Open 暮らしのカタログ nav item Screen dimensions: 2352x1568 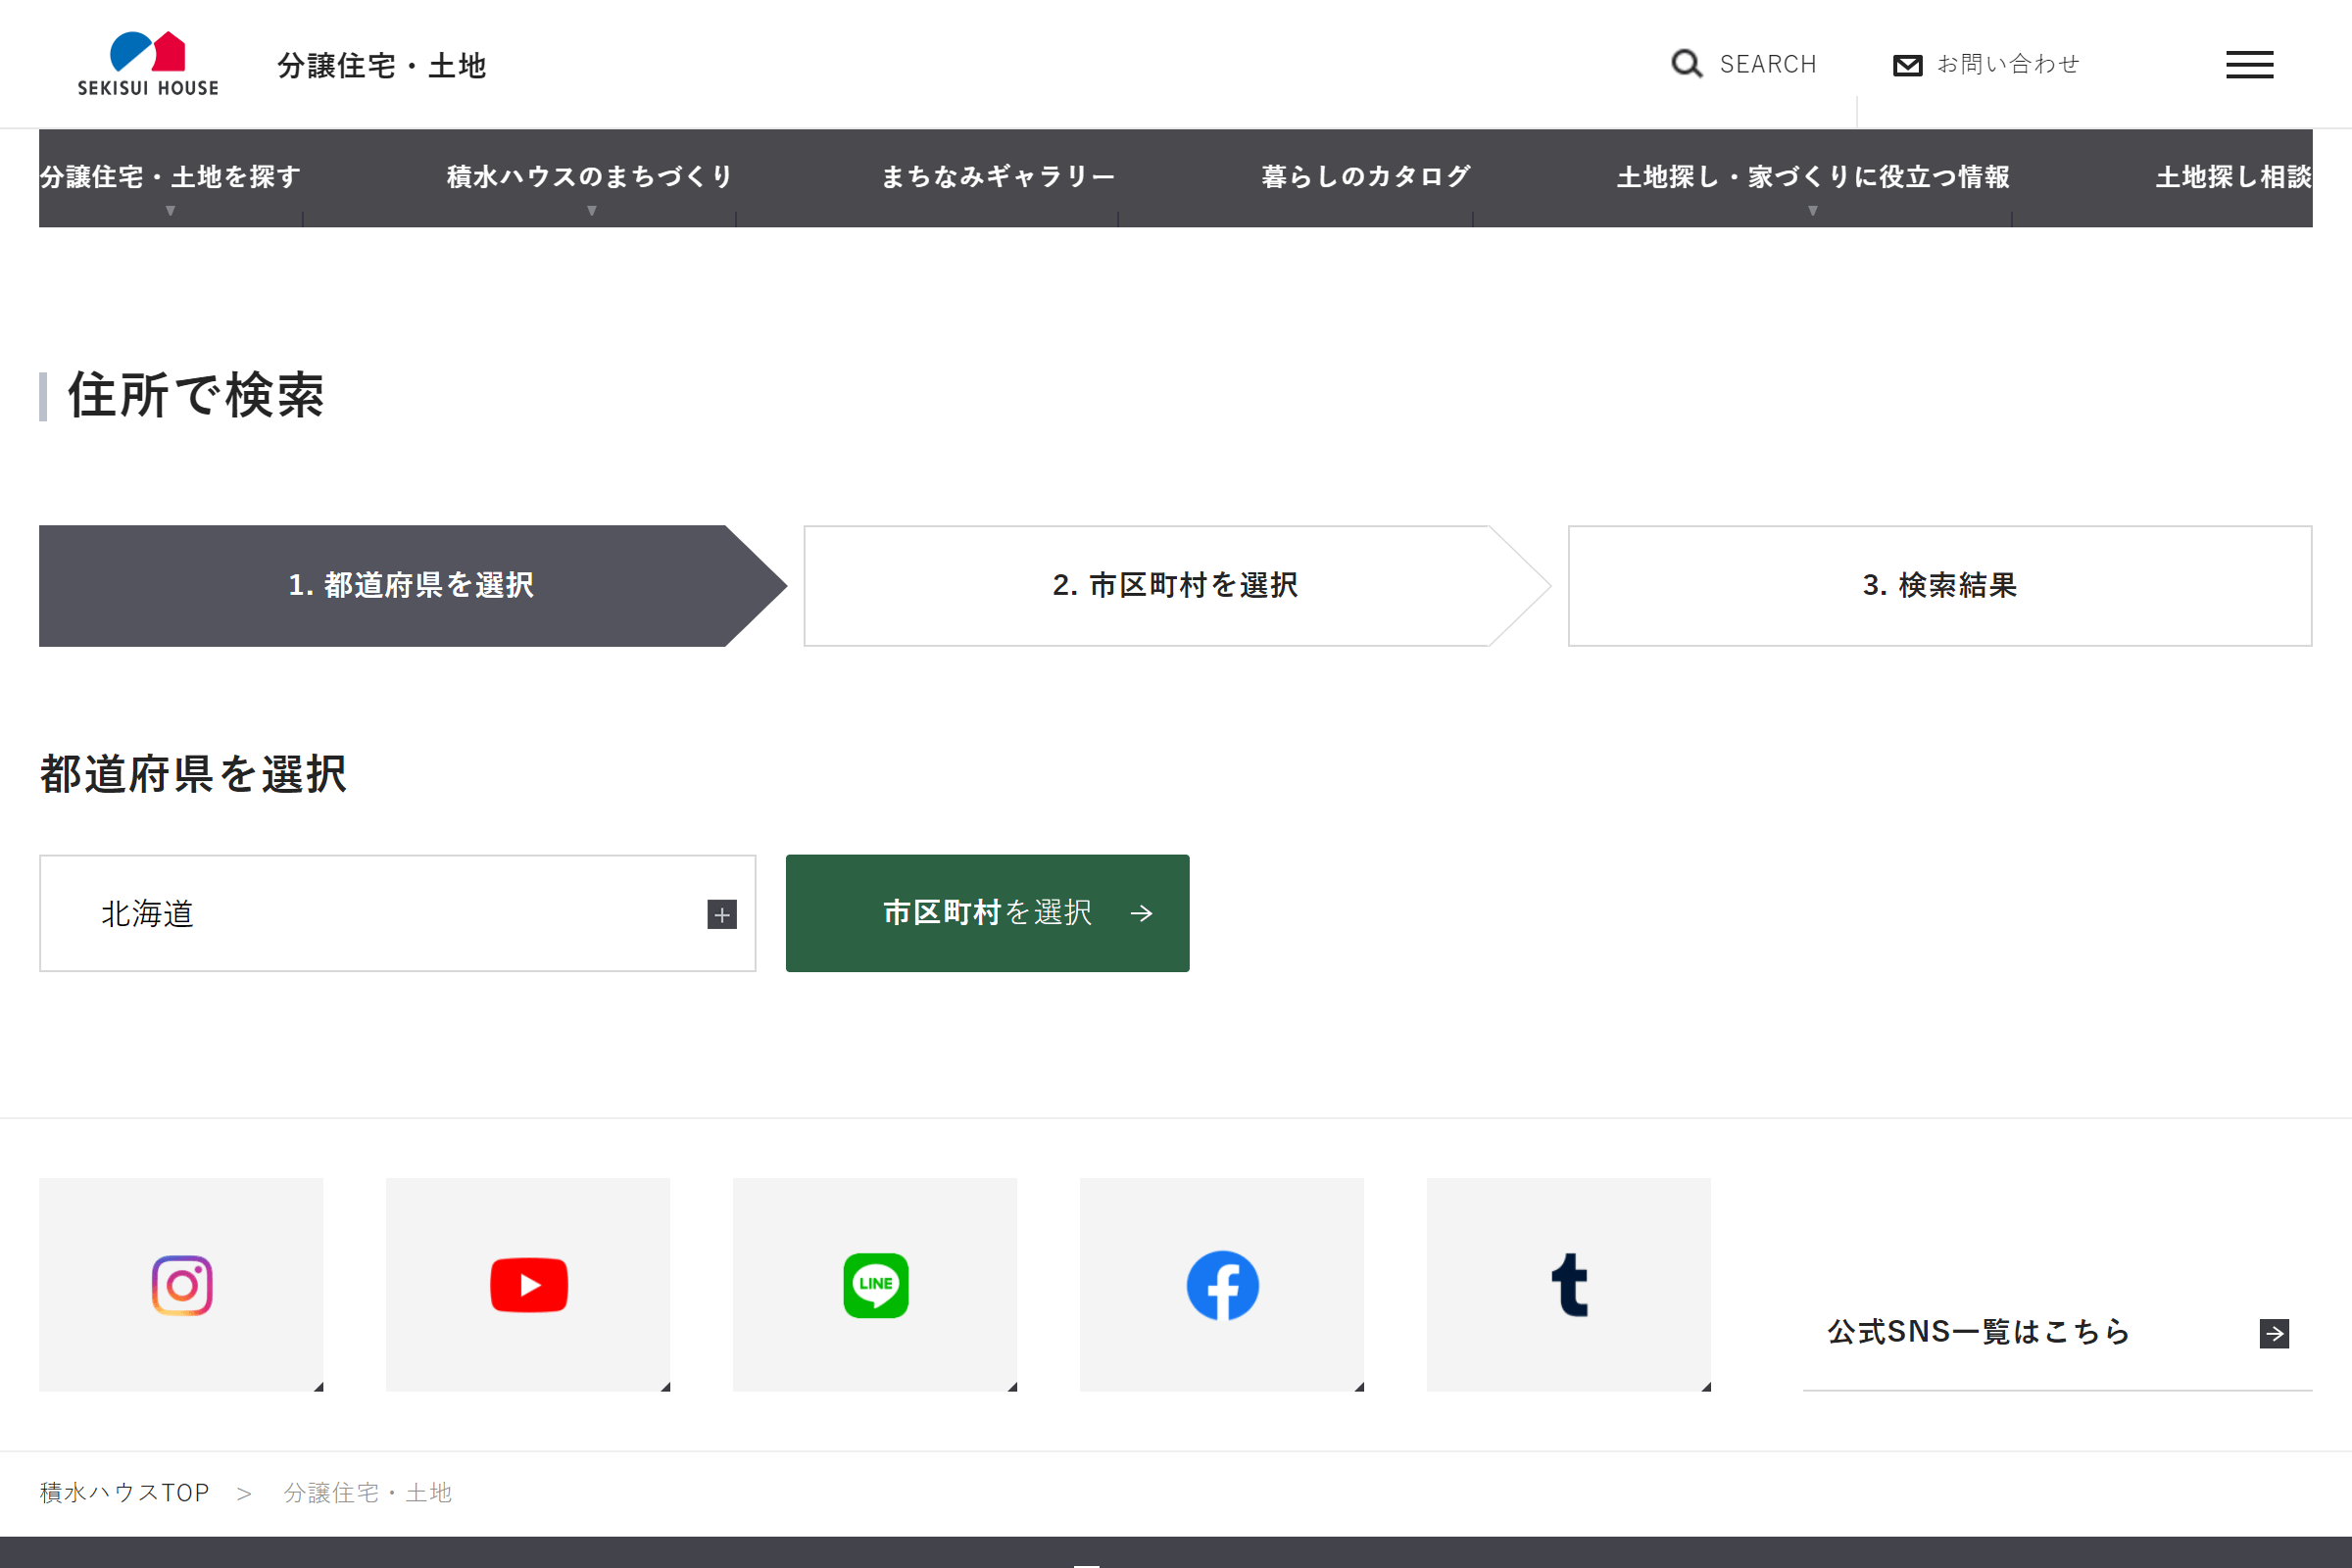(x=1365, y=177)
